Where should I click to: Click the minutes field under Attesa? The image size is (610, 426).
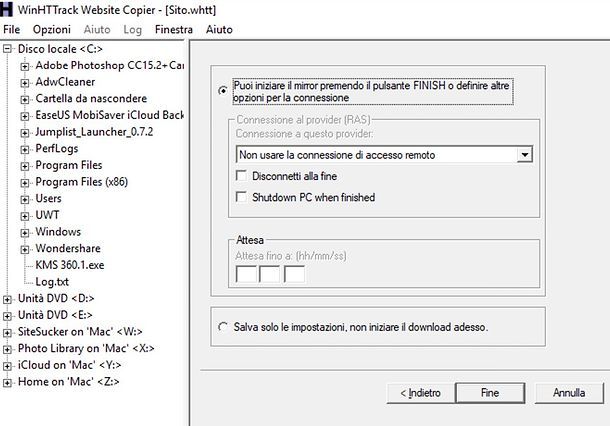pyautogui.click(x=270, y=274)
